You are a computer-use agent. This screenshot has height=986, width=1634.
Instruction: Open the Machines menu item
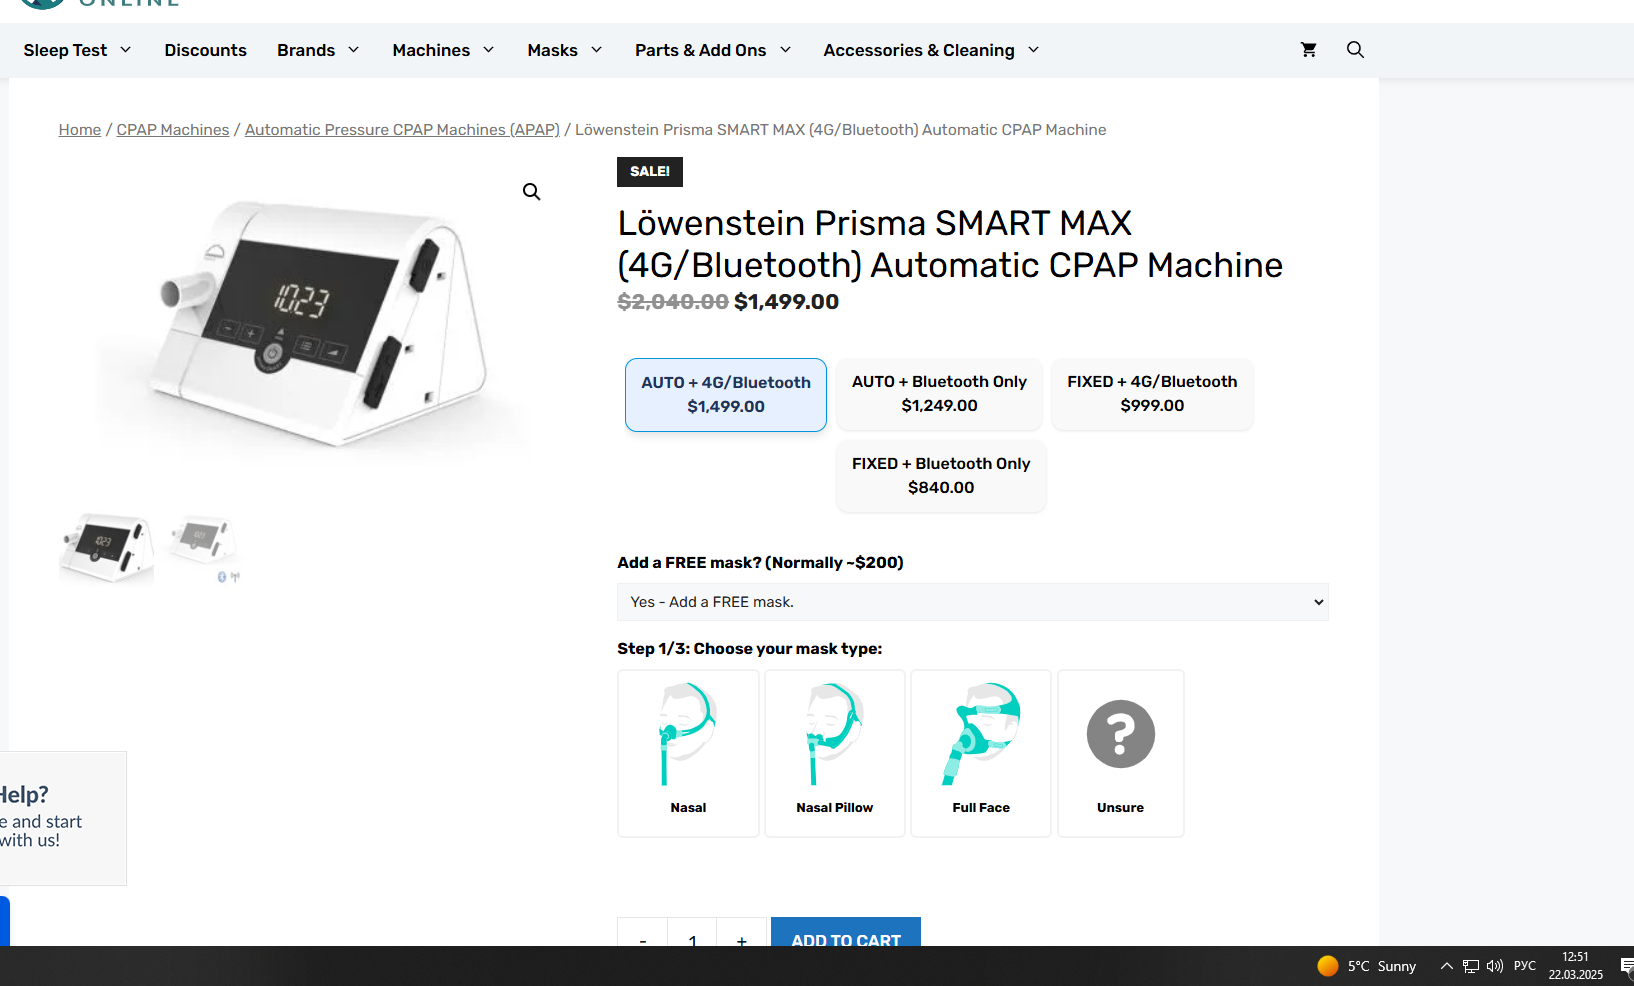click(x=431, y=50)
